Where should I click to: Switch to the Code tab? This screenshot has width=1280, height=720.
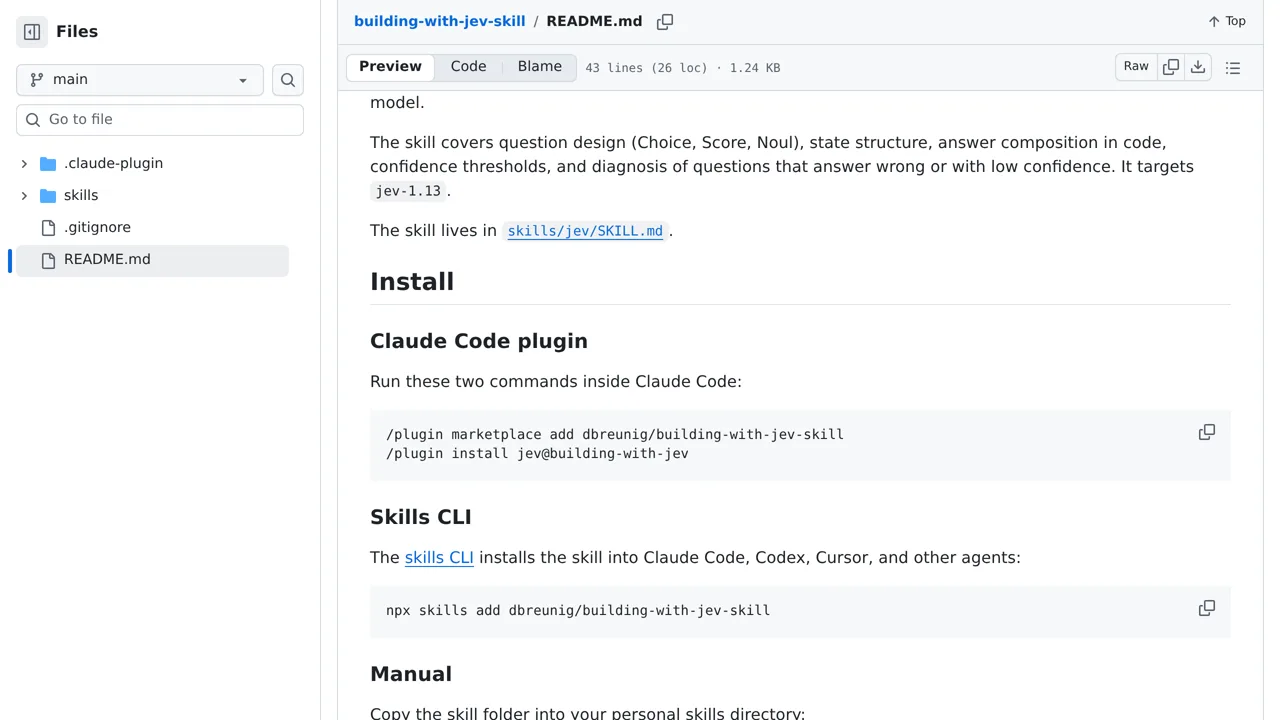[468, 67]
